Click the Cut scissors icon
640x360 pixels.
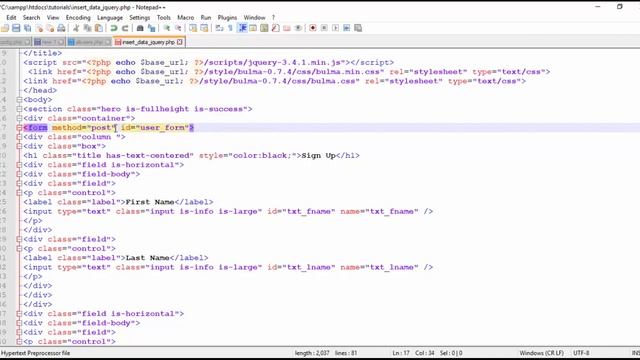(x=76, y=28)
